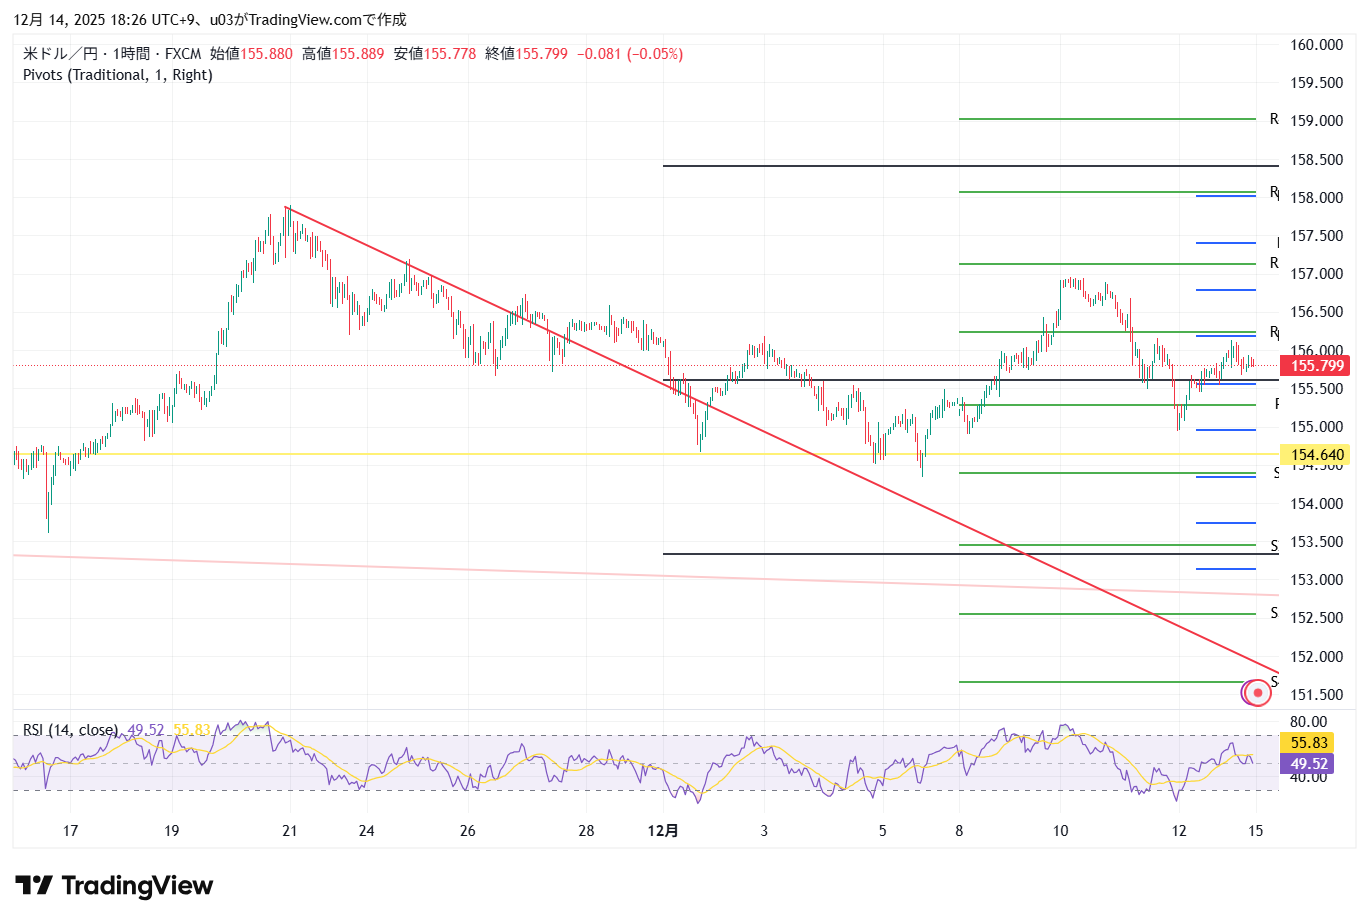Click the red economic event marker icon
Viewport: 1369px width, 923px height.
(1257, 692)
